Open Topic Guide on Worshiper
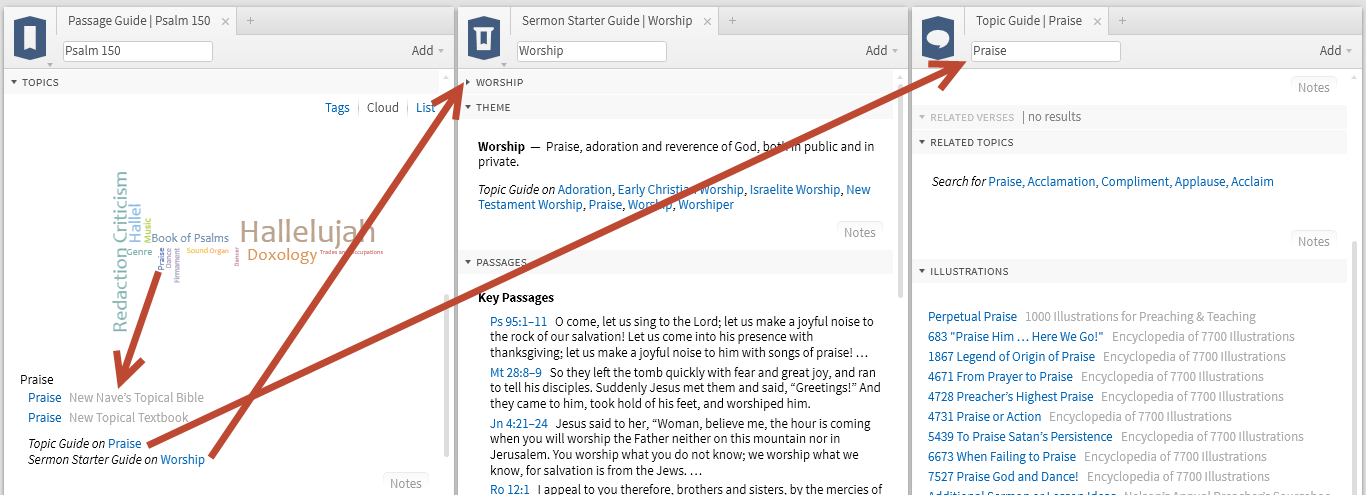The height and width of the screenshot is (495, 1366). pos(706,205)
